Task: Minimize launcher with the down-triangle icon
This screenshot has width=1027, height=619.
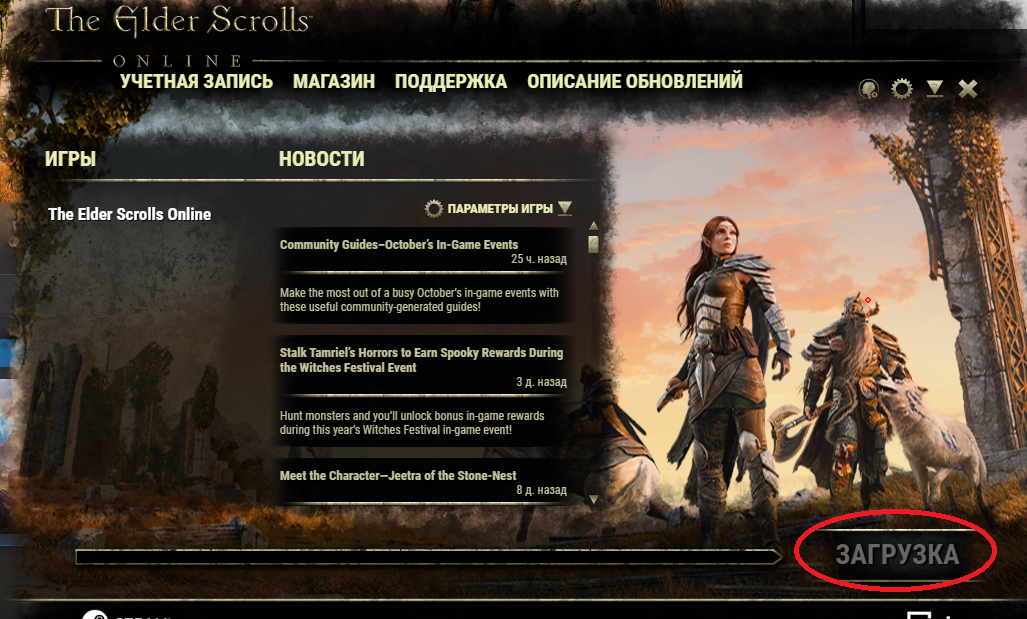Action: click(x=935, y=88)
